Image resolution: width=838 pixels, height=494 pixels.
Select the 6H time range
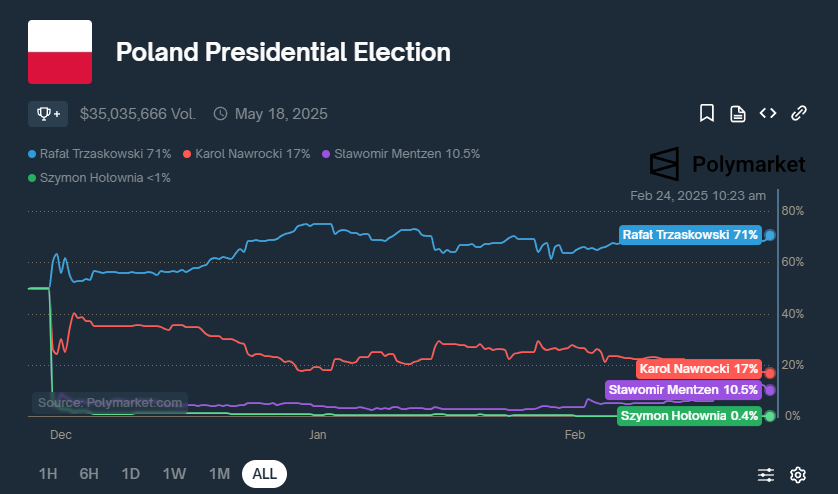(89, 474)
